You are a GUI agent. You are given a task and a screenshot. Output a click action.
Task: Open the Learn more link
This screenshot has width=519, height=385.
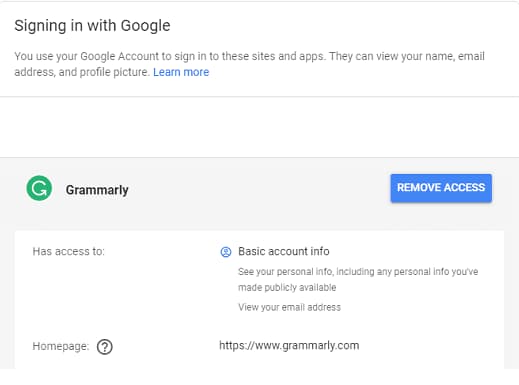point(181,72)
